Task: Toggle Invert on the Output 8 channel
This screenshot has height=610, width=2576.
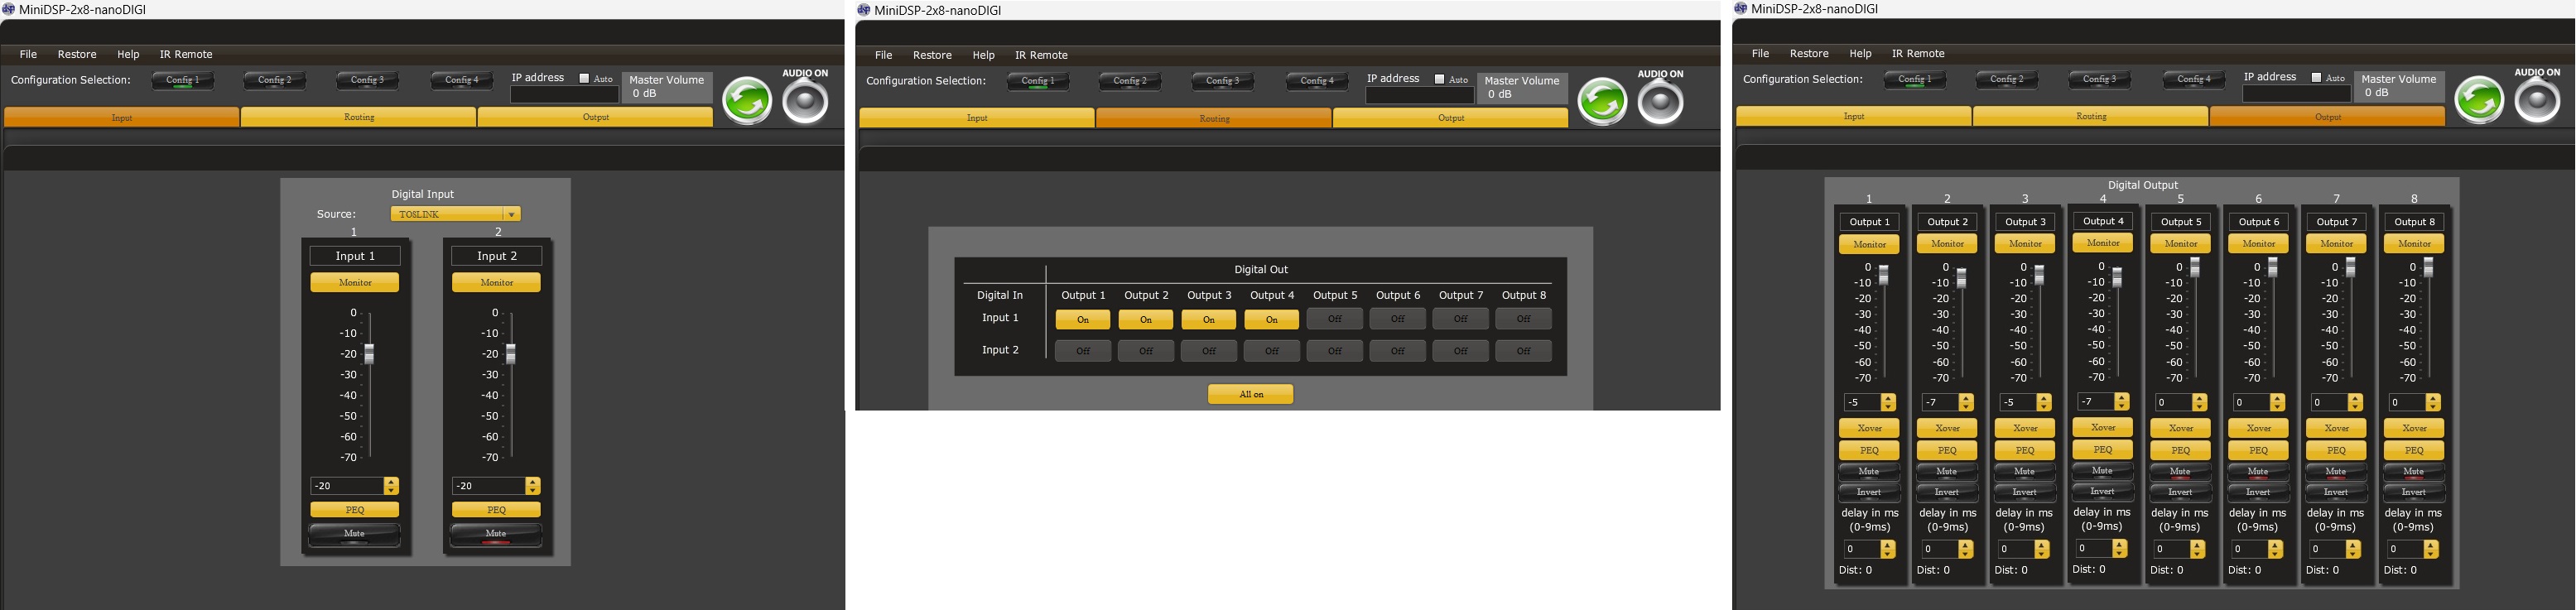Action: click(2414, 493)
